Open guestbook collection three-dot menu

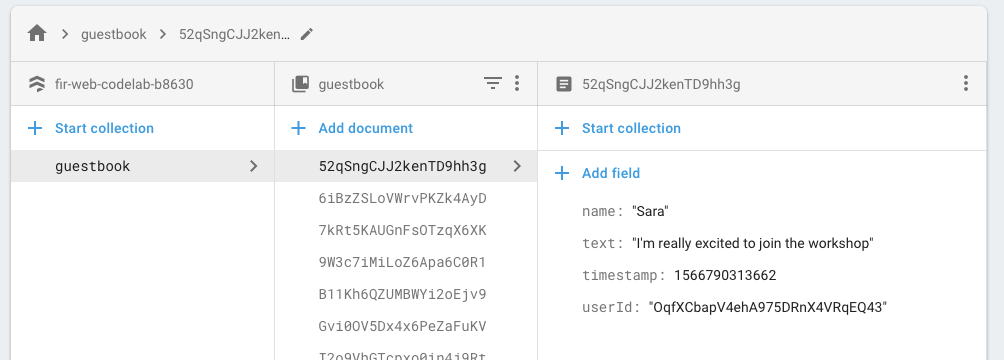point(517,83)
